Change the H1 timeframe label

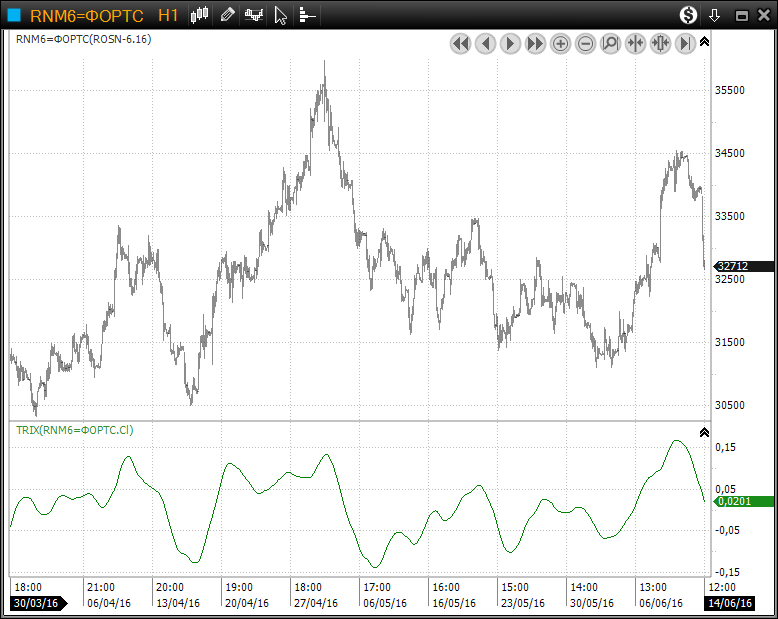[168, 15]
